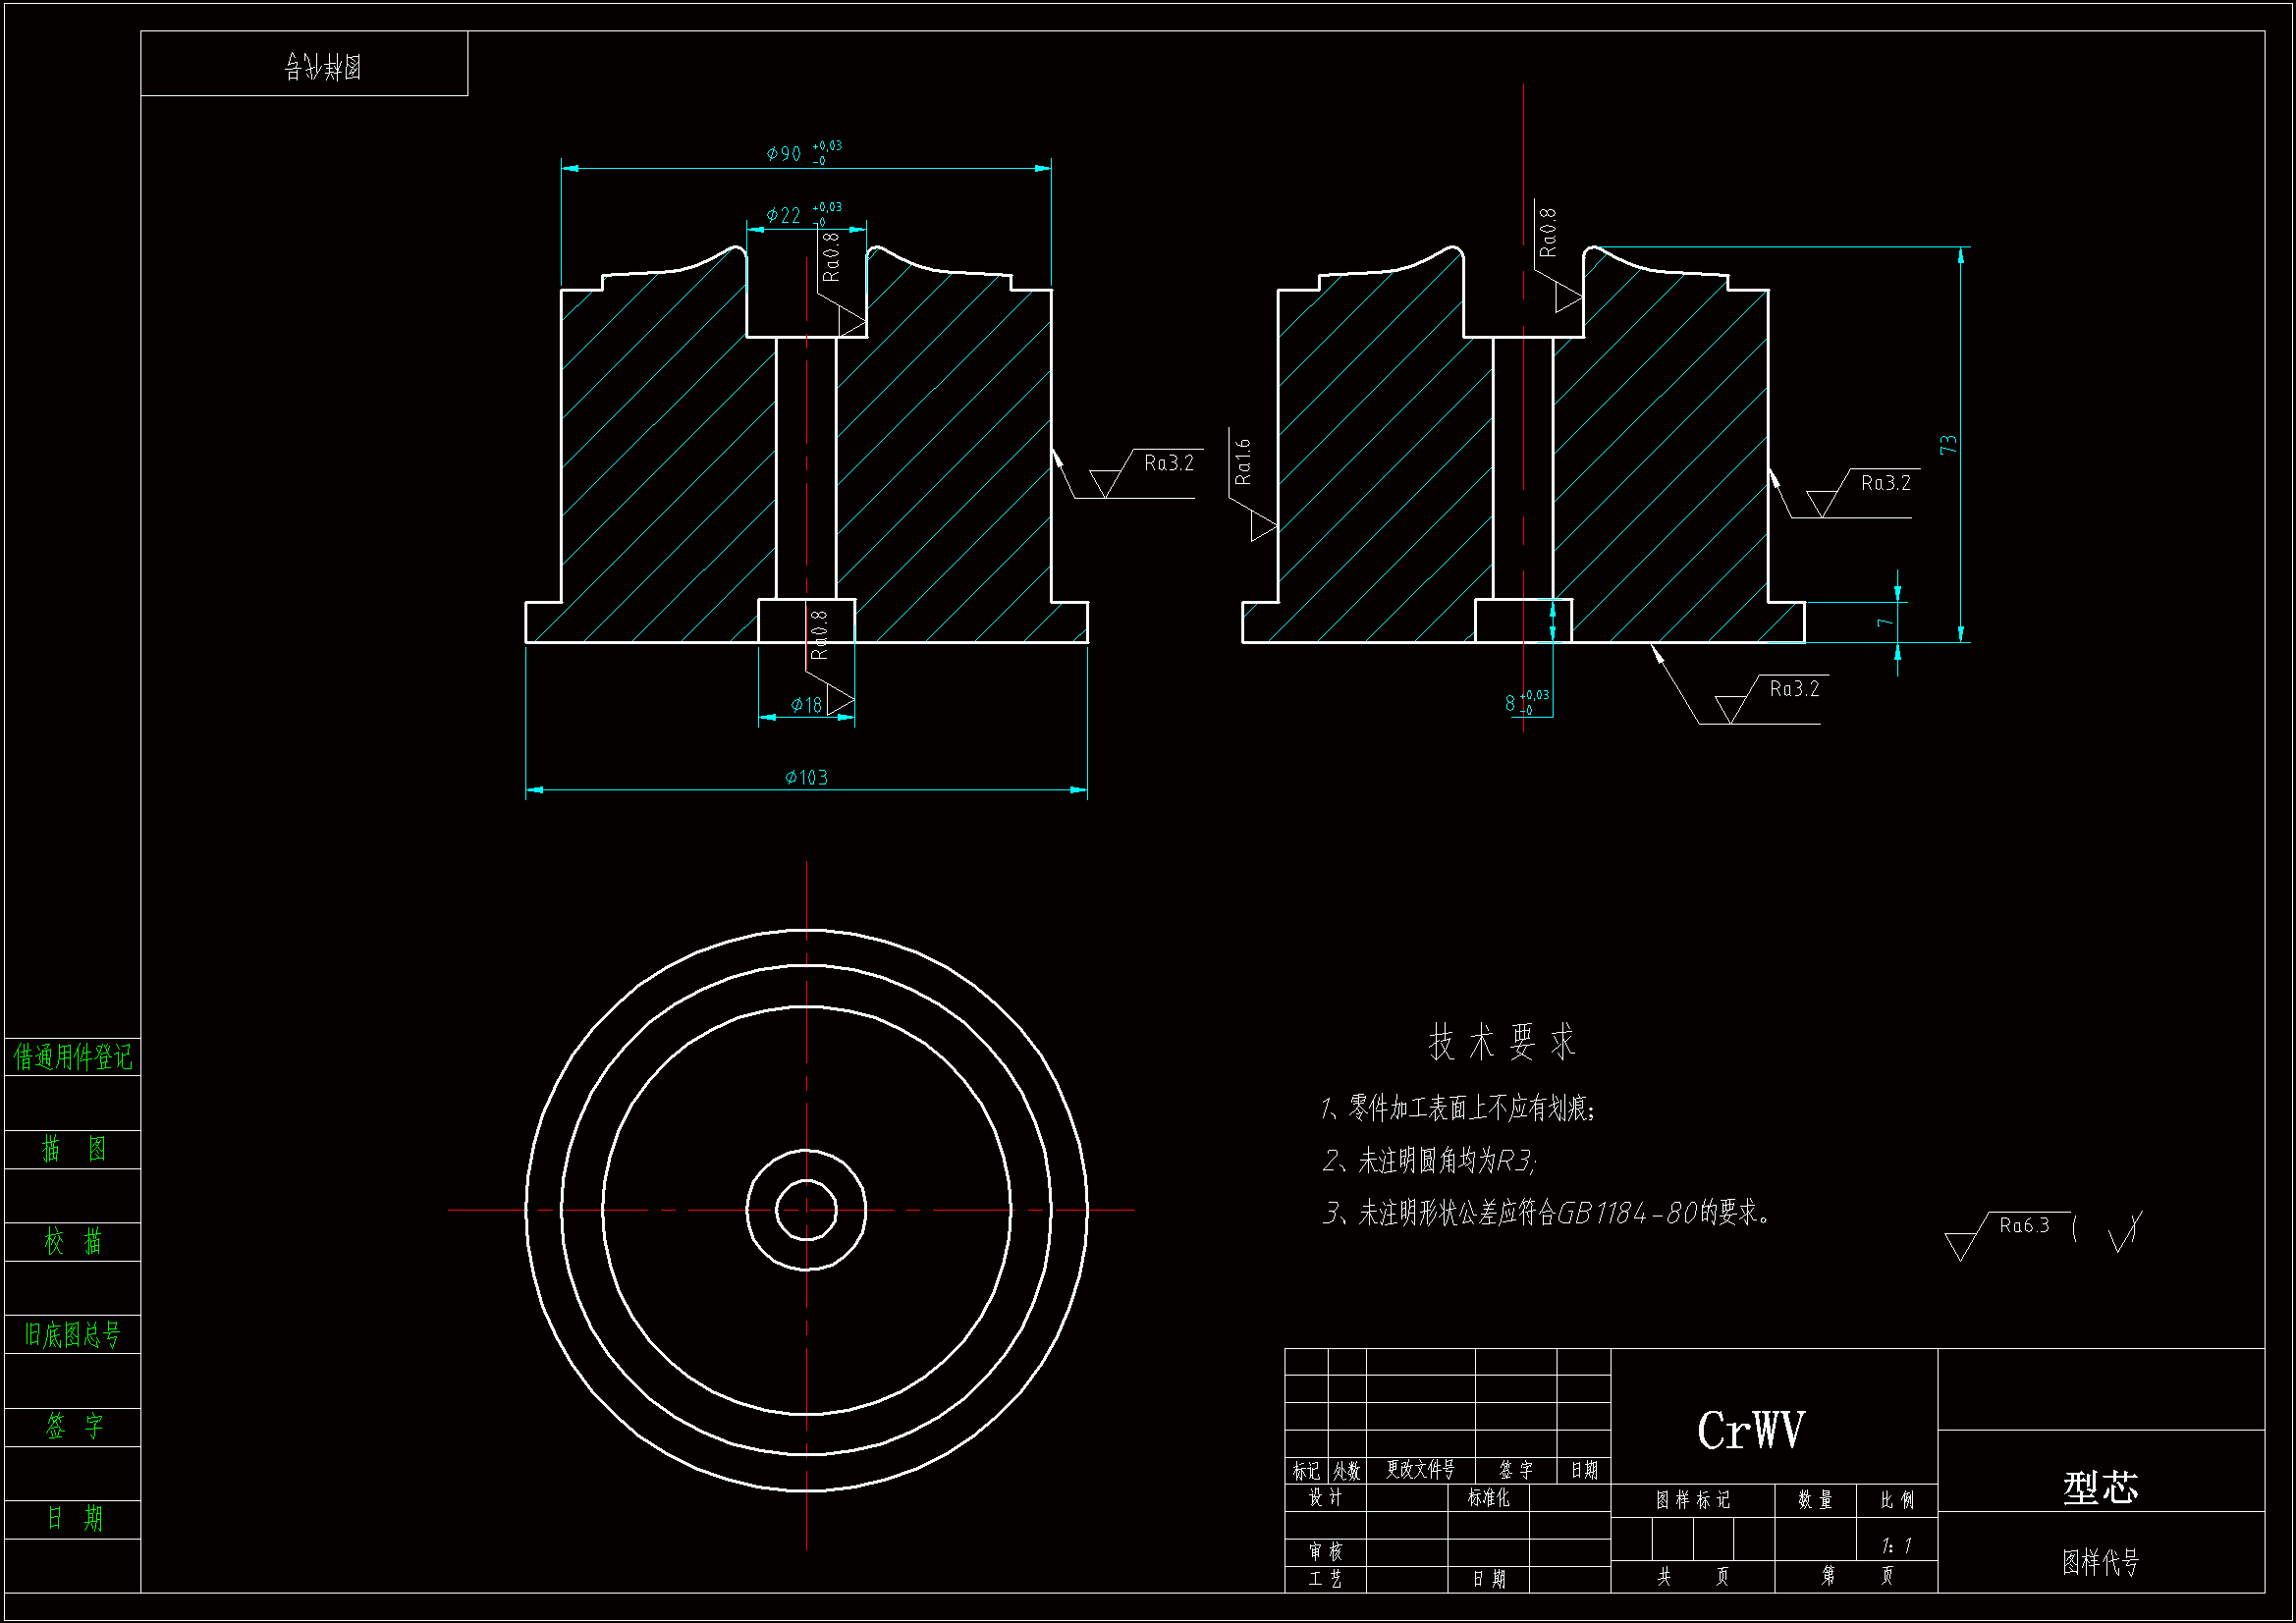
Task: Click the 73 height dimension text
Action: point(1948,445)
